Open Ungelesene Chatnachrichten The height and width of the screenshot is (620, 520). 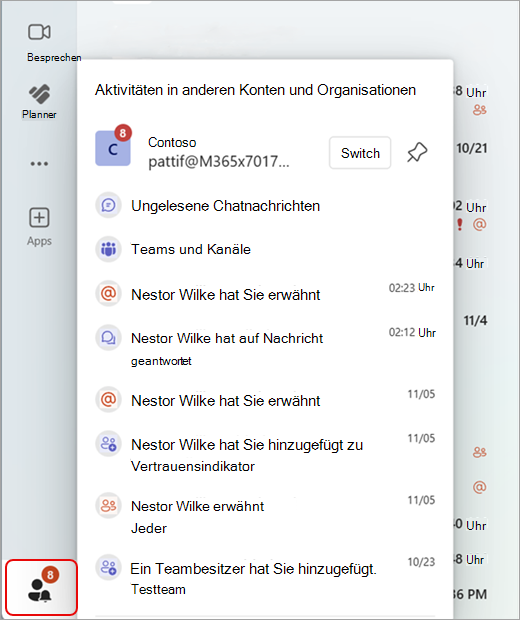pyautogui.click(x=265, y=206)
